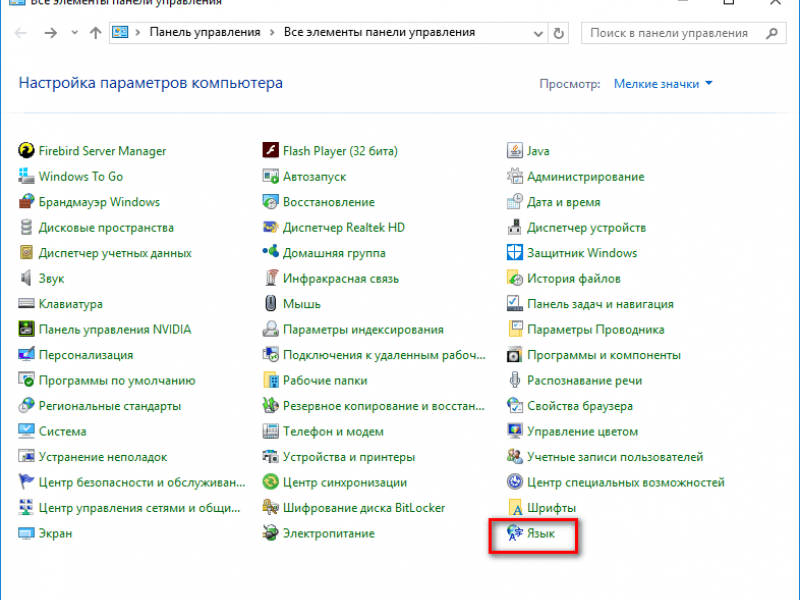Image resolution: width=800 pixels, height=600 pixels.
Task: Open the Java icon
Action: coord(515,151)
